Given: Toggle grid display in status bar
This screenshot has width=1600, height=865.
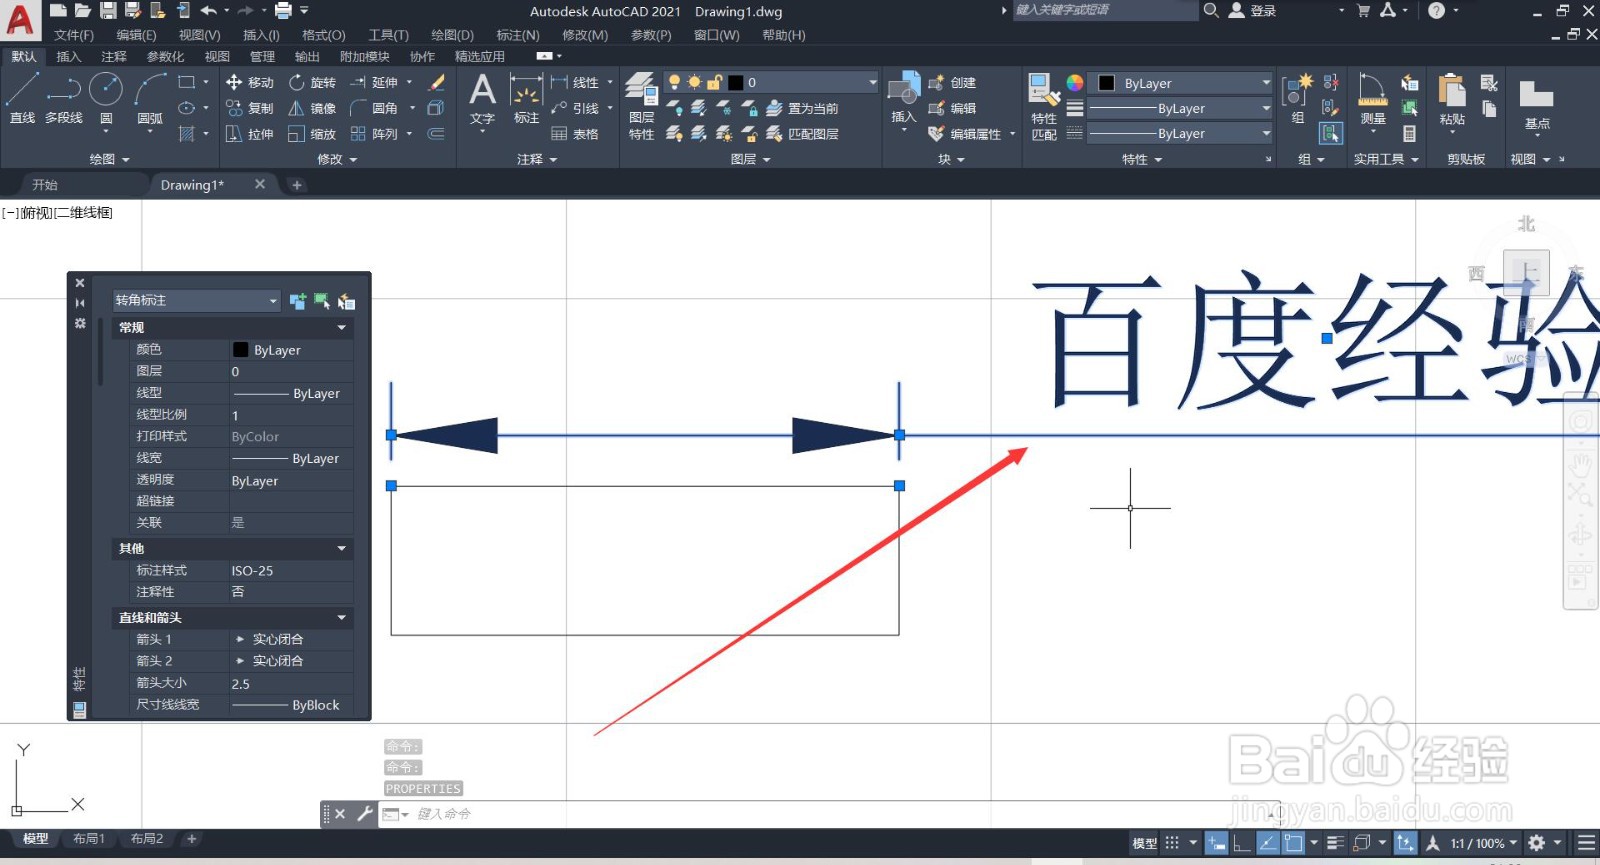Looking at the screenshot, I should (1172, 843).
